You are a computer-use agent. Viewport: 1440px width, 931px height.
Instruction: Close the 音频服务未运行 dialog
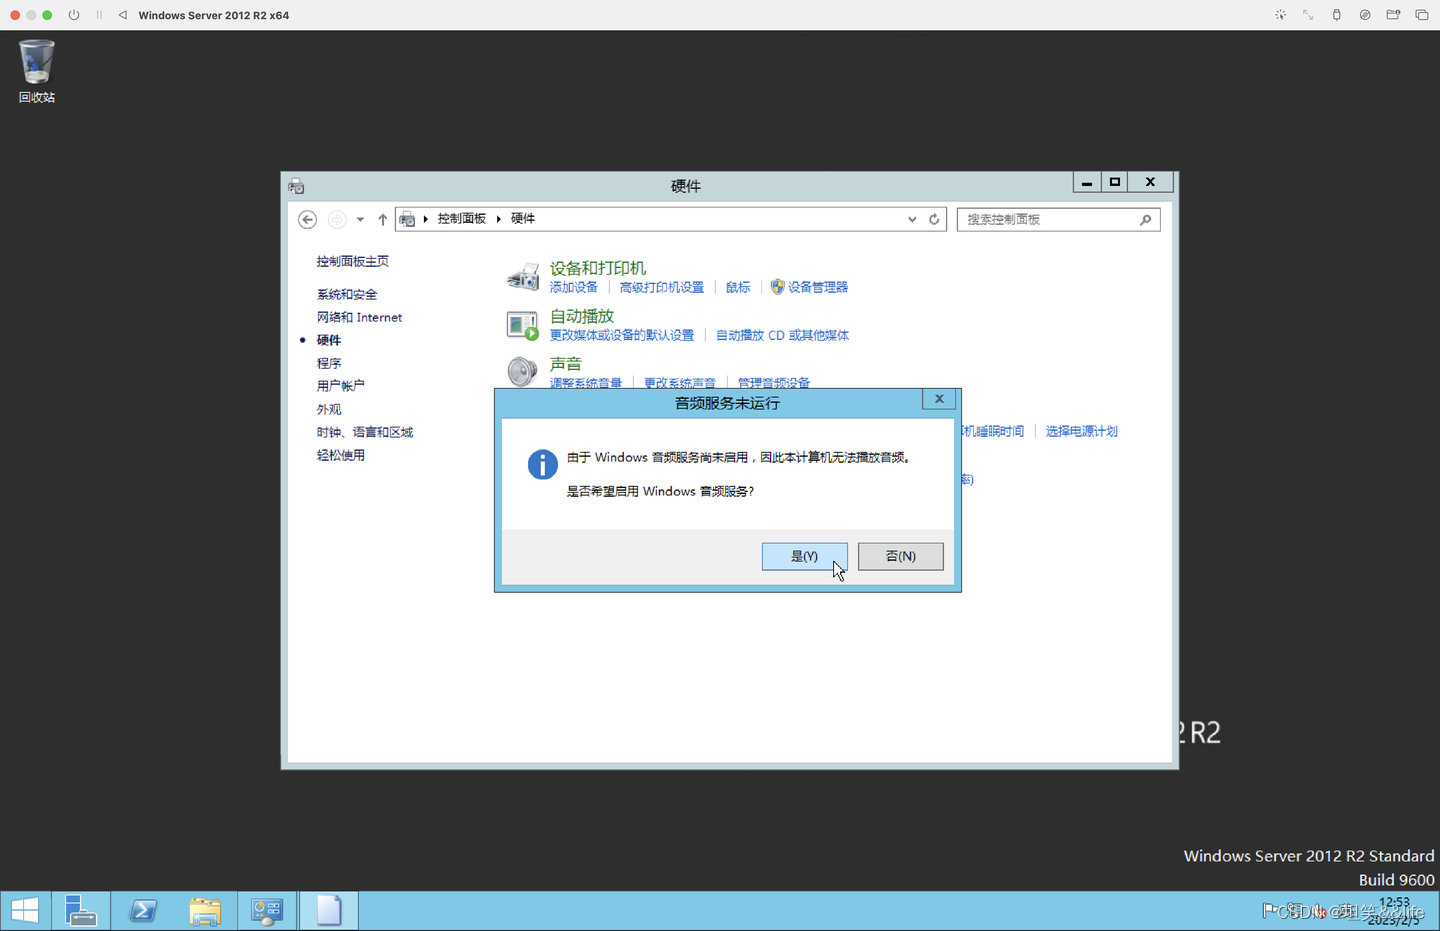[939, 399]
